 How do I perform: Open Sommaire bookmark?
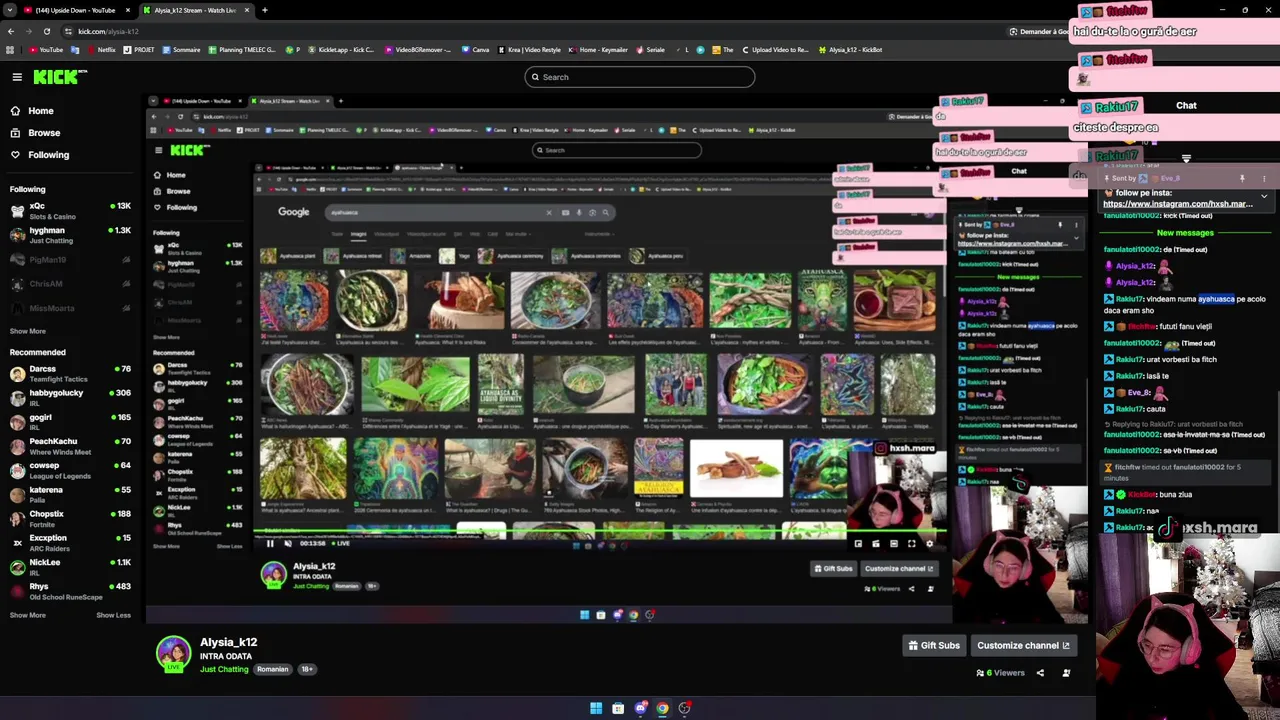coord(182,49)
